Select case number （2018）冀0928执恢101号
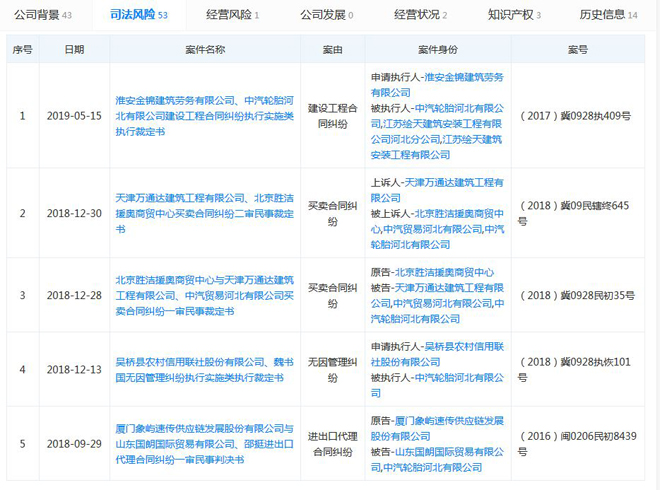Viewport: 660px width, 490px height. (x=575, y=370)
